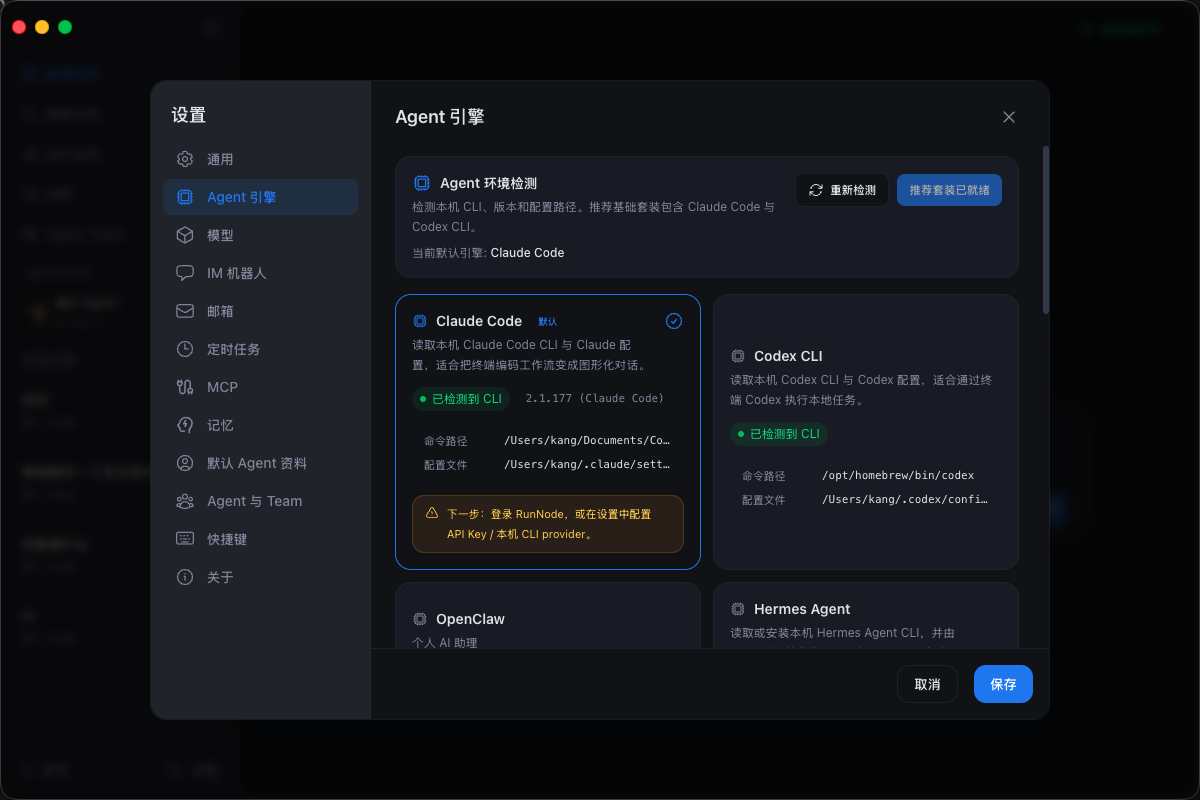The width and height of the screenshot is (1200, 800).
Task: Select the Hermes Agent engine card title
Action: pyautogui.click(x=802, y=609)
